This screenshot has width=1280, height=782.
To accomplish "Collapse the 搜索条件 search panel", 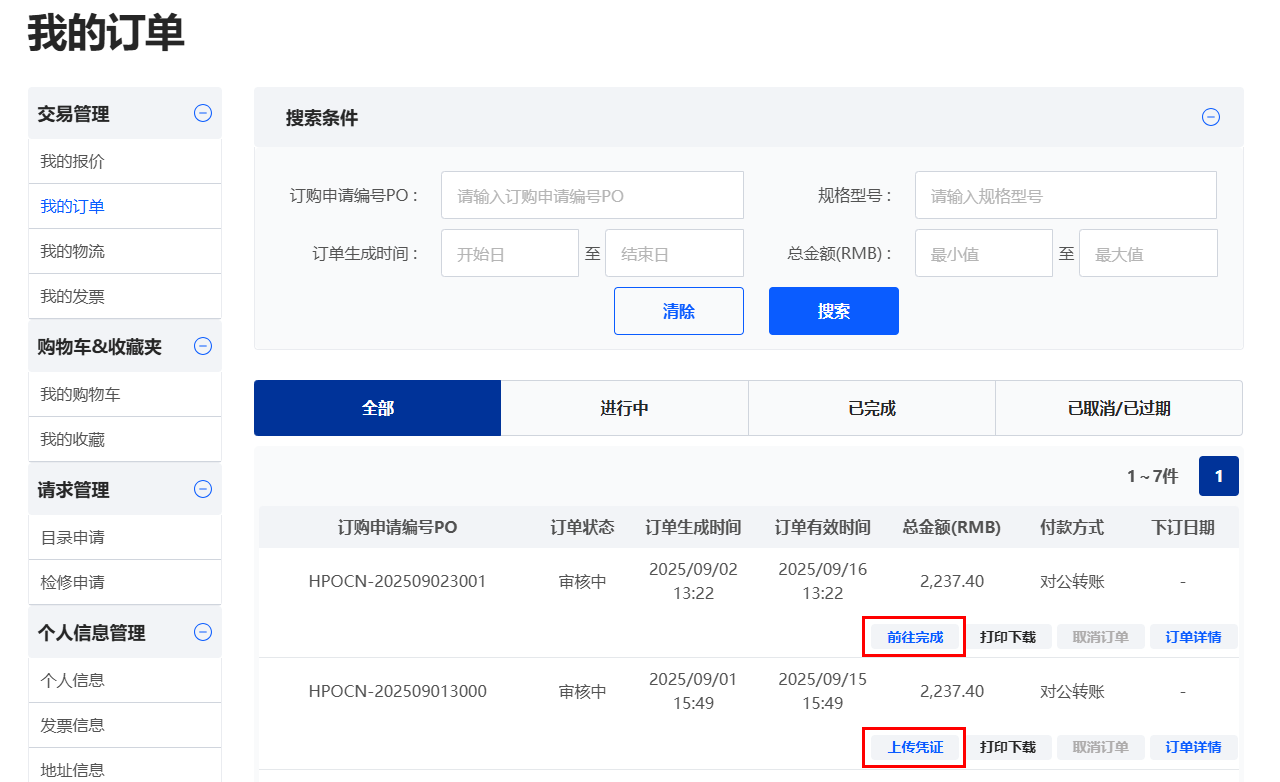I will point(1210,117).
